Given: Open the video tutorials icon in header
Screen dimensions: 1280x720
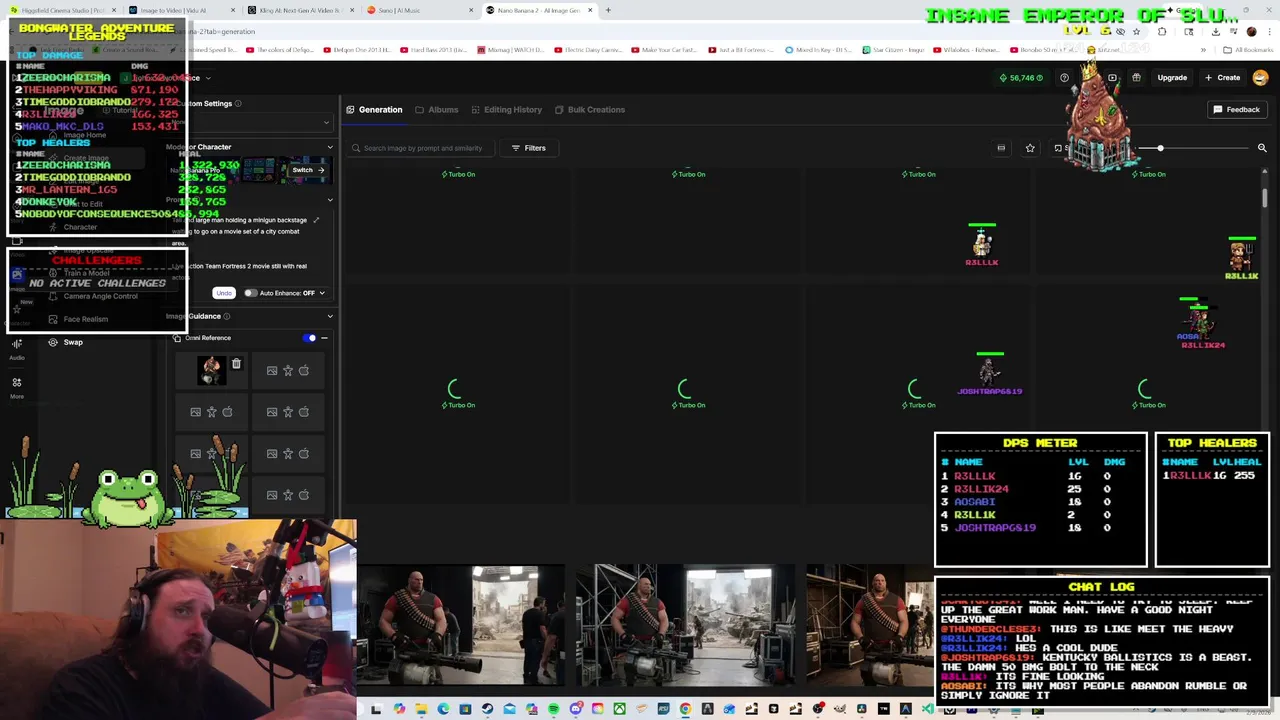Looking at the screenshot, I should pyautogui.click(x=1112, y=78).
